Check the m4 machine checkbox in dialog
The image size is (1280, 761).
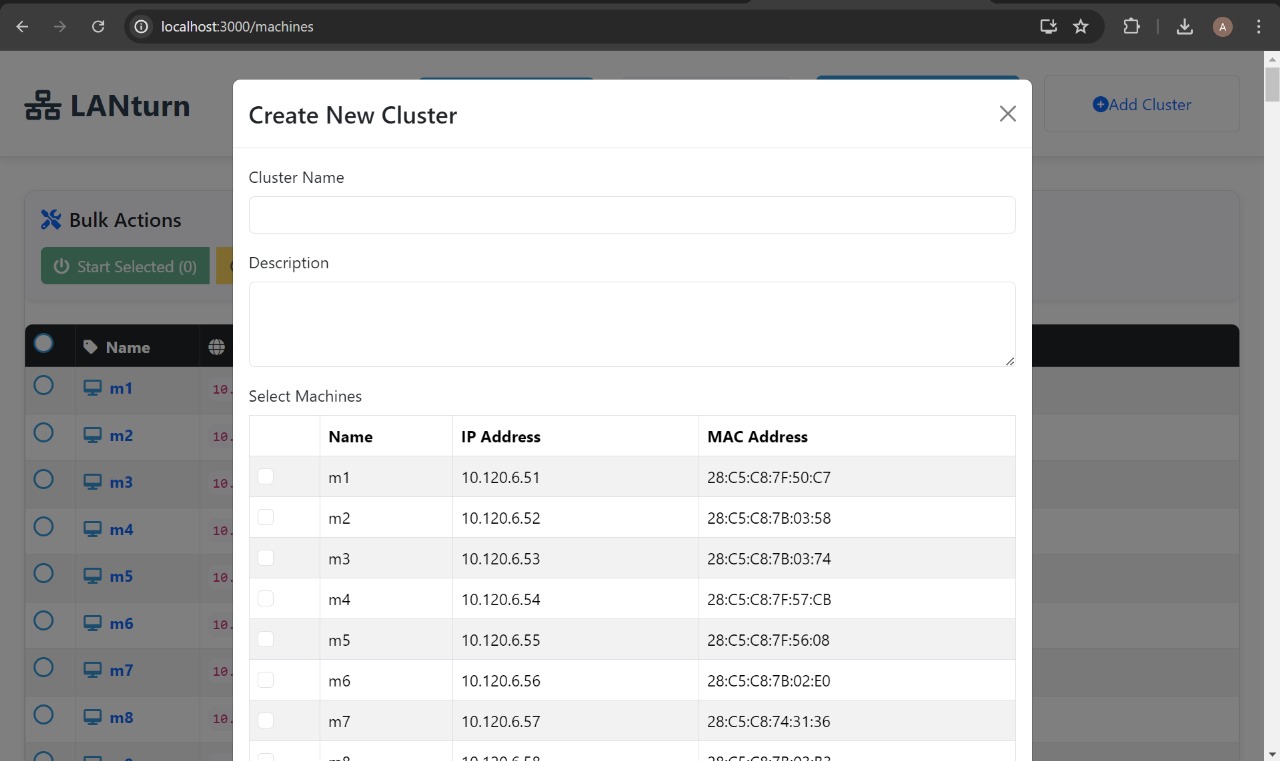click(x=266, y=598)
